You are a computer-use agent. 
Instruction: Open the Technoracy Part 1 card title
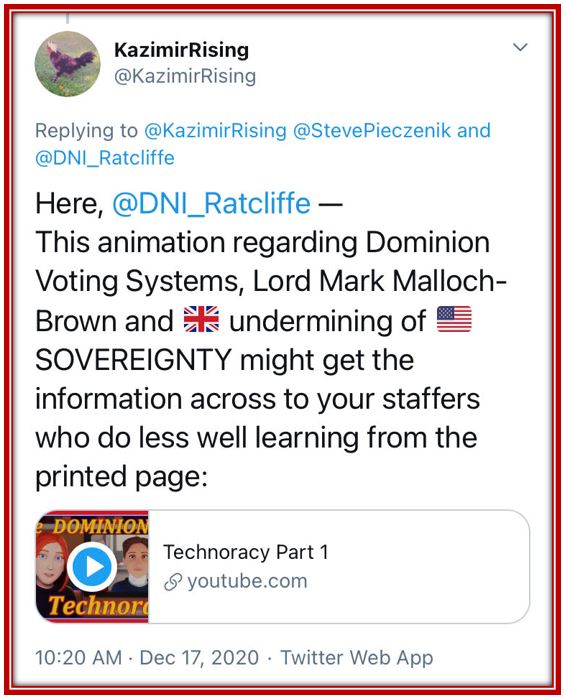tap(246, 552)
